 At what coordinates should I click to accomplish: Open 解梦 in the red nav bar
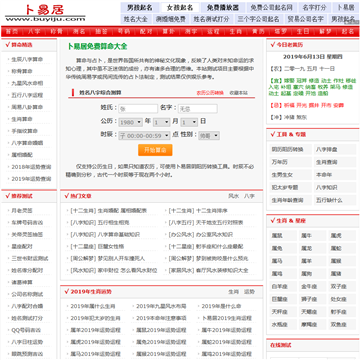coord(325,32)
